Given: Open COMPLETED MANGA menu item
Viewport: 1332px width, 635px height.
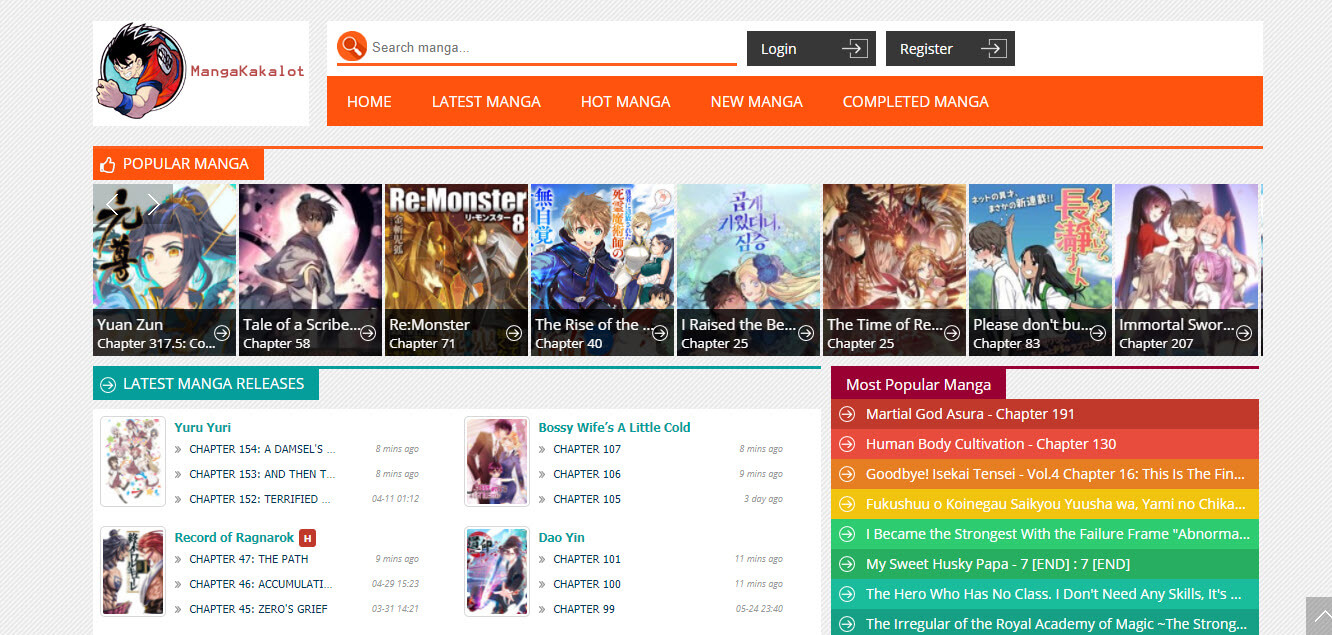Looking at the screenshot, I should click(916, 101).
